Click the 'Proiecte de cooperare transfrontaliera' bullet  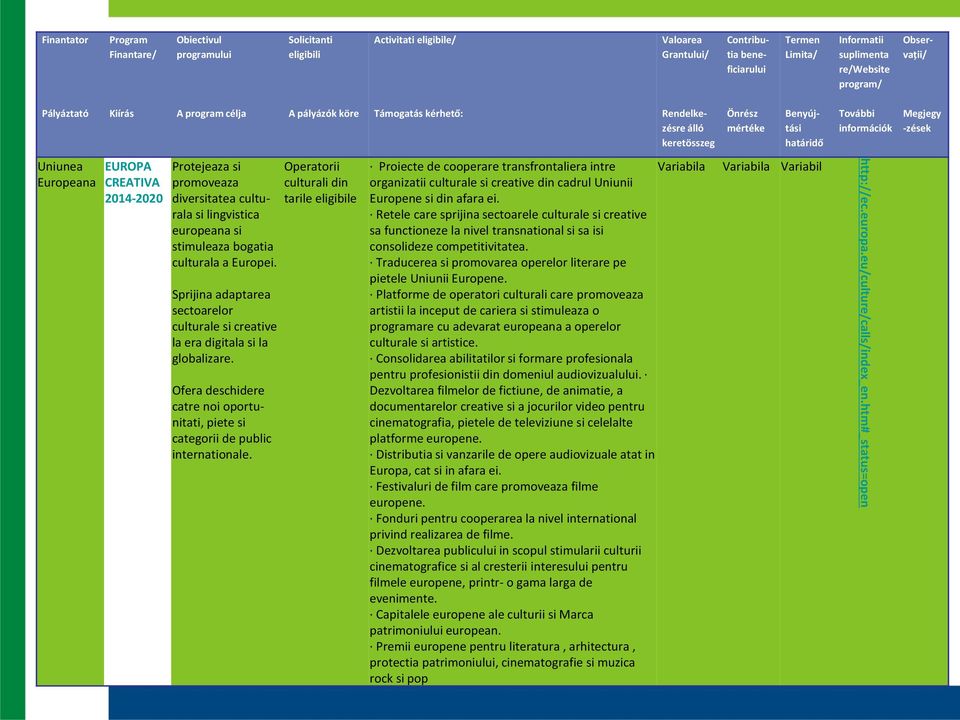click(501, 182)
